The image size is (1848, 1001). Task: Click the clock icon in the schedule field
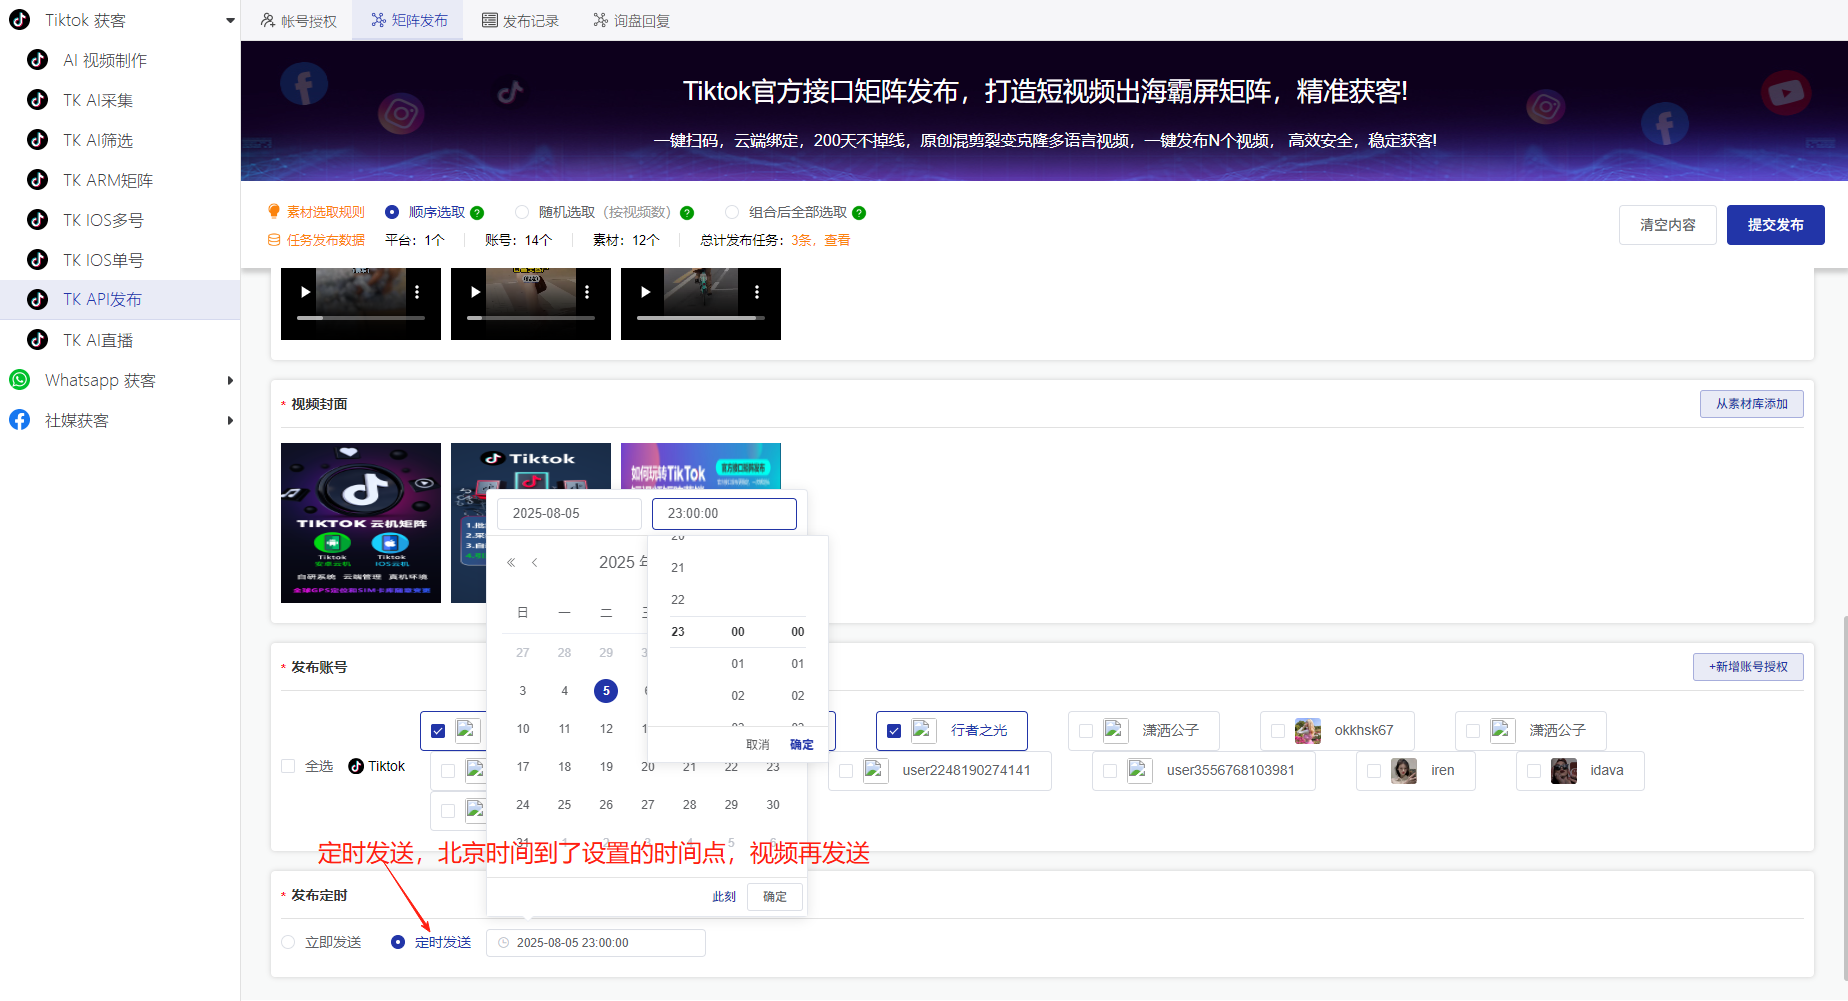(502, 942)
